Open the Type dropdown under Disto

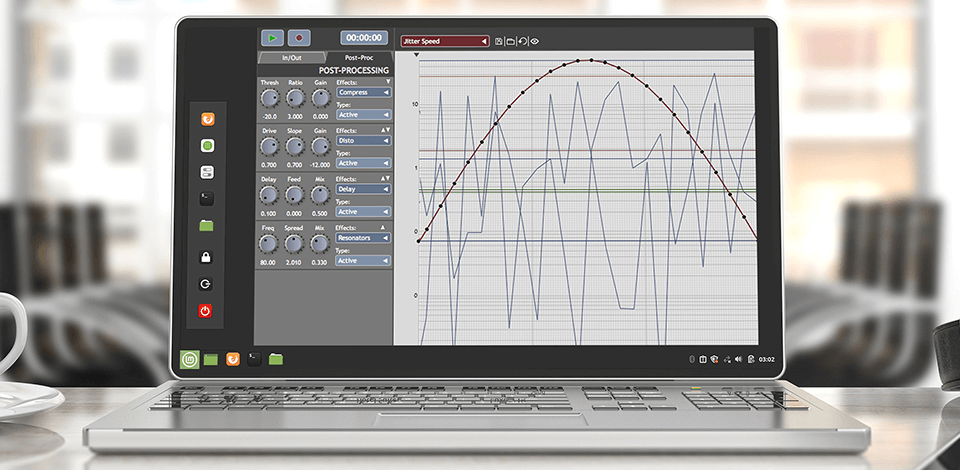click(x=364, y=163)
